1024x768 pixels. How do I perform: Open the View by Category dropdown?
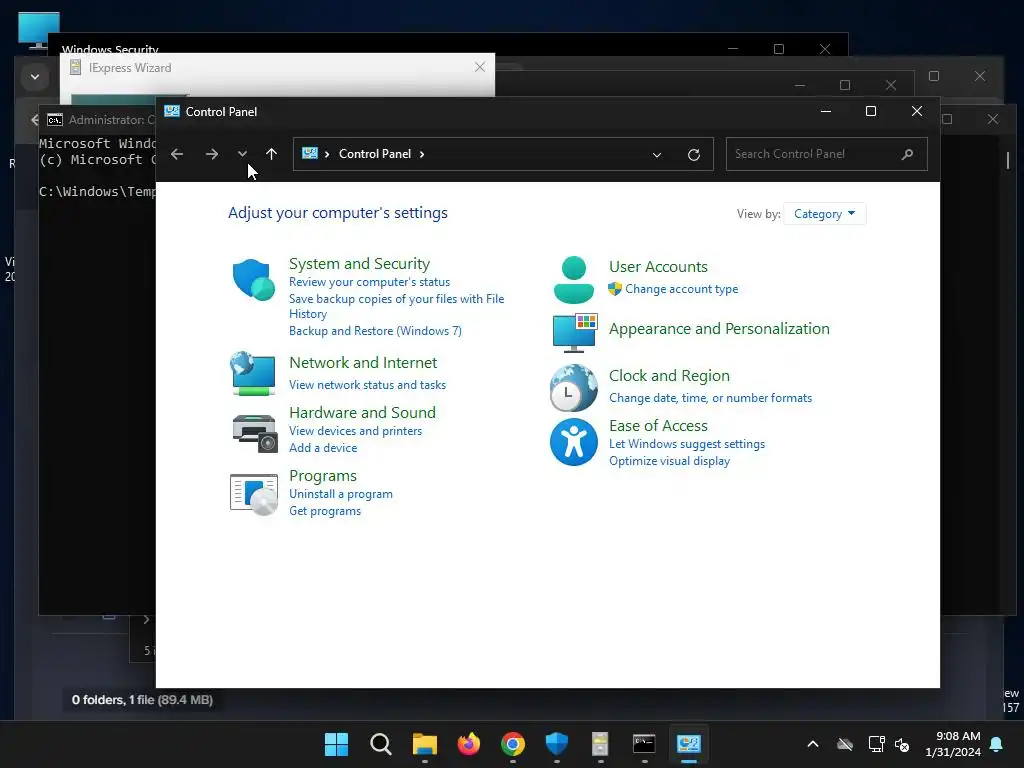[824, 214]
